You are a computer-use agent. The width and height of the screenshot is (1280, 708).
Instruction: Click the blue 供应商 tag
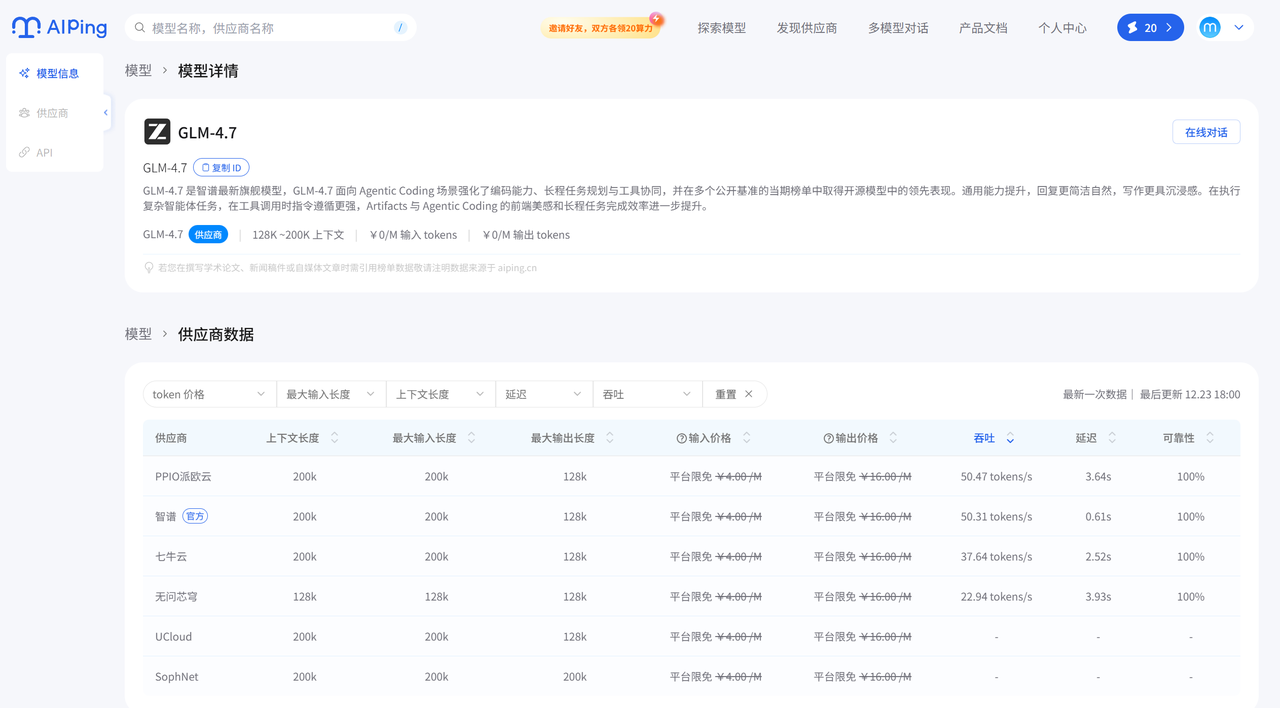click(209, 234)
